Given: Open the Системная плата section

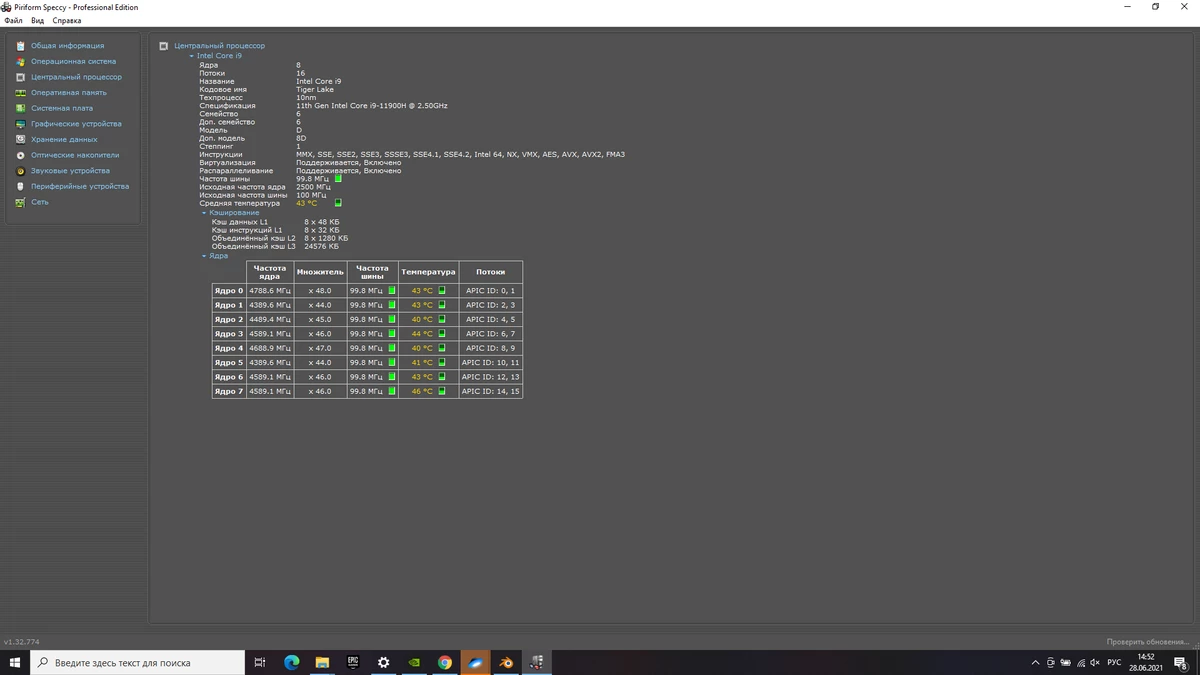Looking at the screenshot, I should 62,108.
